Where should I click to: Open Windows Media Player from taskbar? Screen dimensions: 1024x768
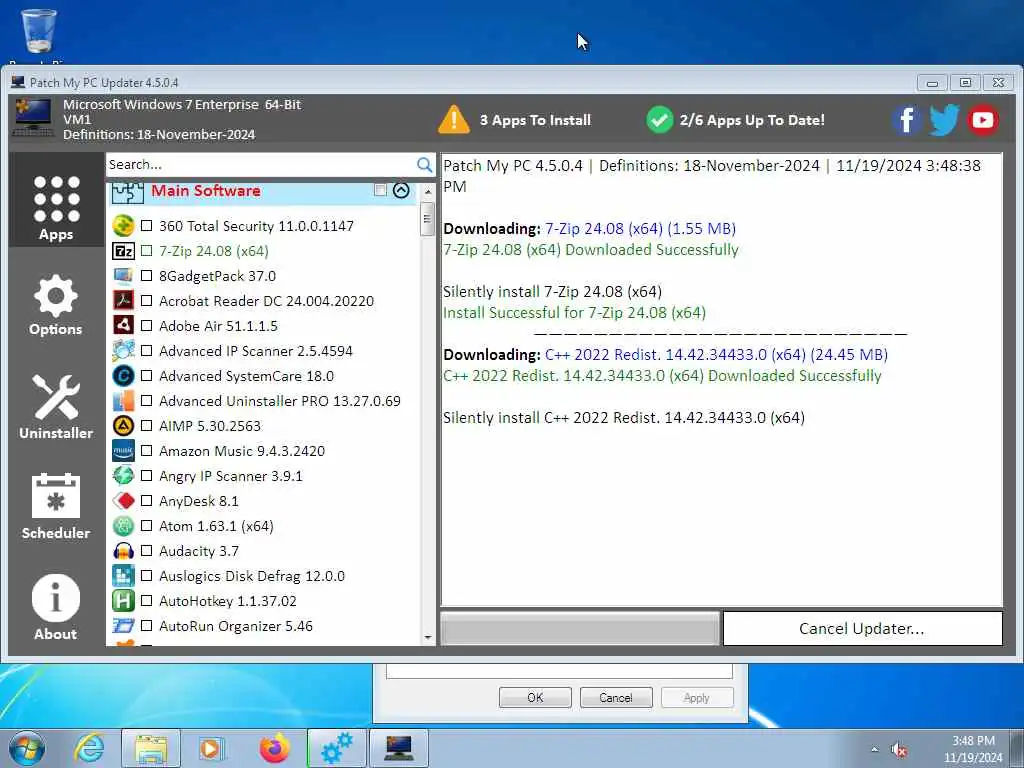point(211,748)
